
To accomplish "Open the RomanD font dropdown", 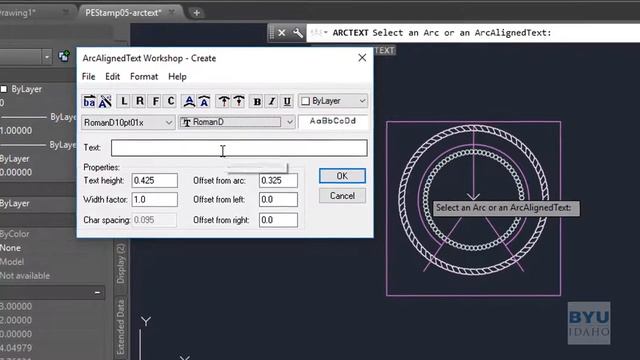I will [x=237, y=122].
